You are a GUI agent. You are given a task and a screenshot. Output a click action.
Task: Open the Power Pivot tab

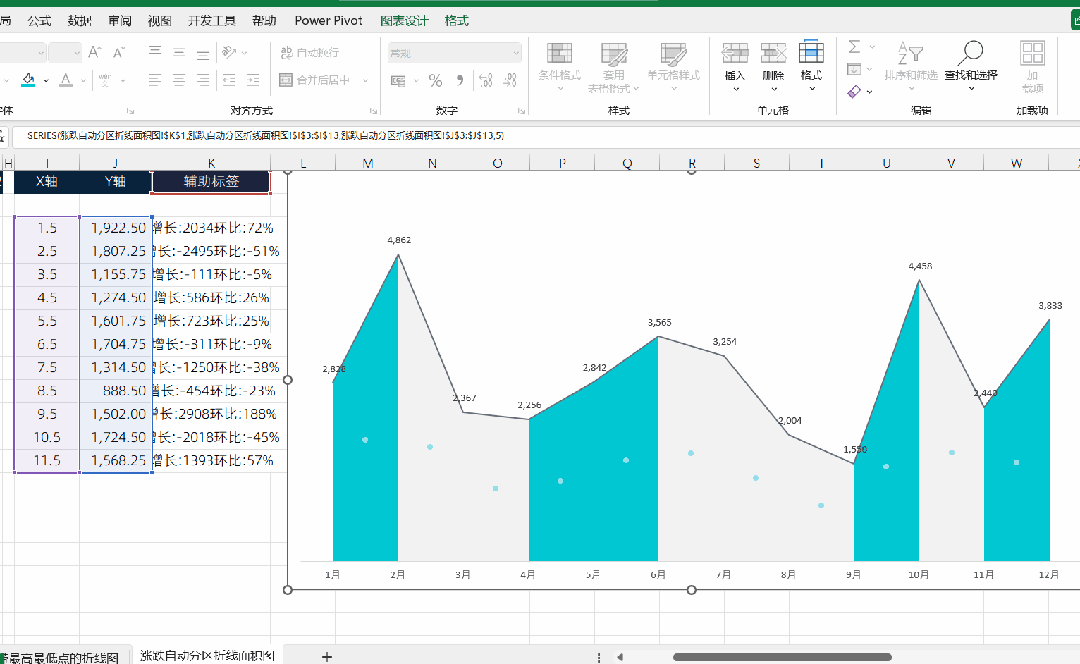click(329, 21)
